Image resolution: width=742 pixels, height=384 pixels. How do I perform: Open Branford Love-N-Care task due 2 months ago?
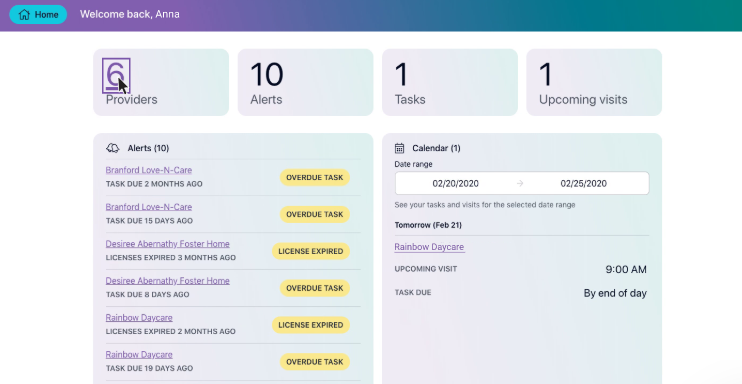(x=149, y=170)
